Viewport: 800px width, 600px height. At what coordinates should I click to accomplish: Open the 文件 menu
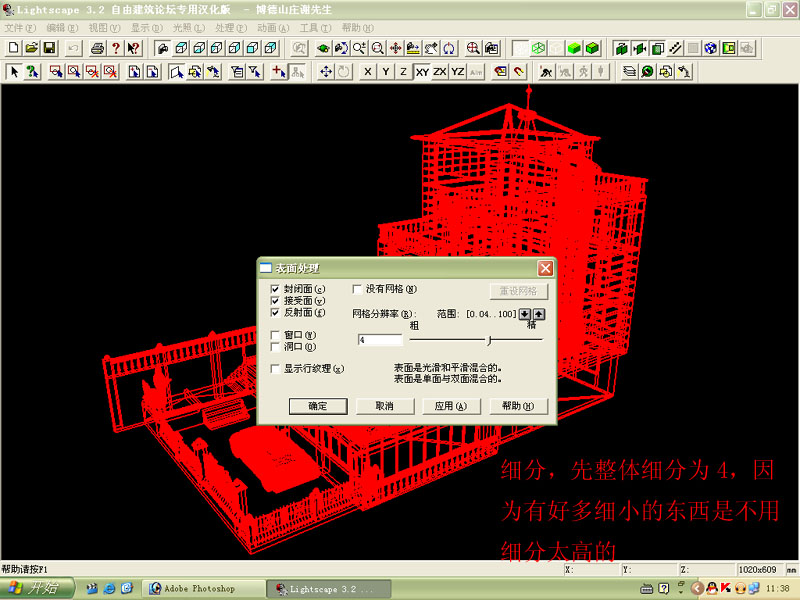[x=20, y=28]
